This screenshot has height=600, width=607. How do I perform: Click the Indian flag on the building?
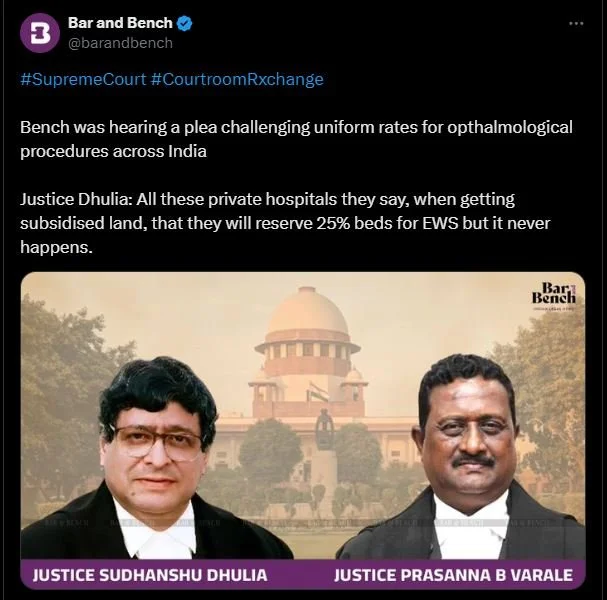tap(318, 392)
